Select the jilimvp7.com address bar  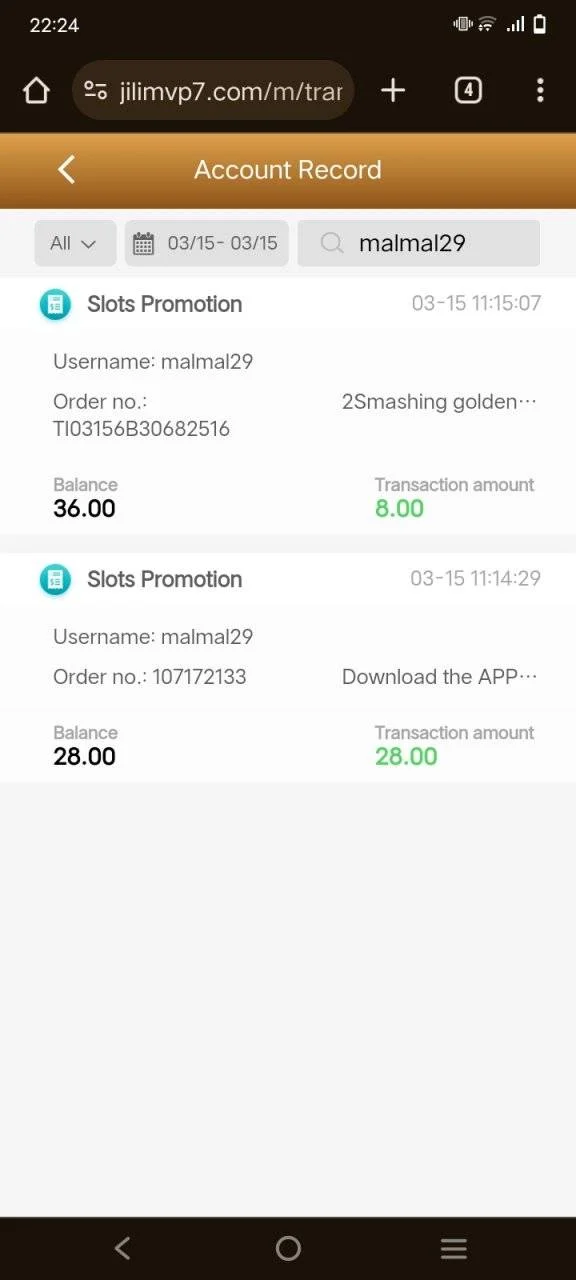tap(213, 91)
